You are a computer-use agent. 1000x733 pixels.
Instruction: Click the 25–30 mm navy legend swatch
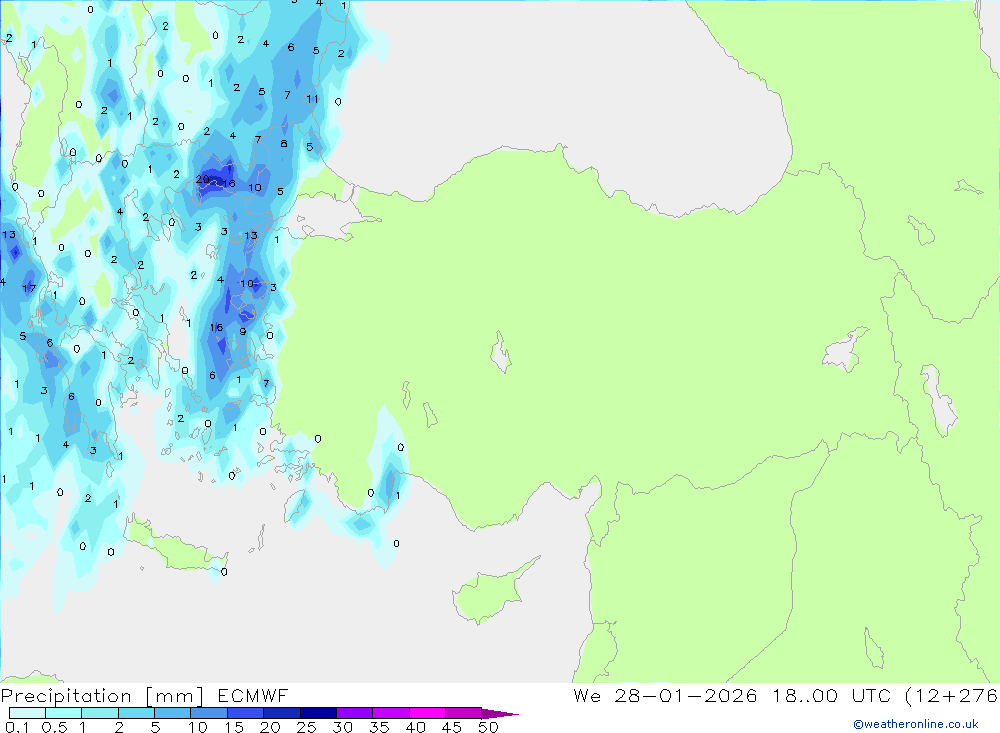click(x=318, y=713)
